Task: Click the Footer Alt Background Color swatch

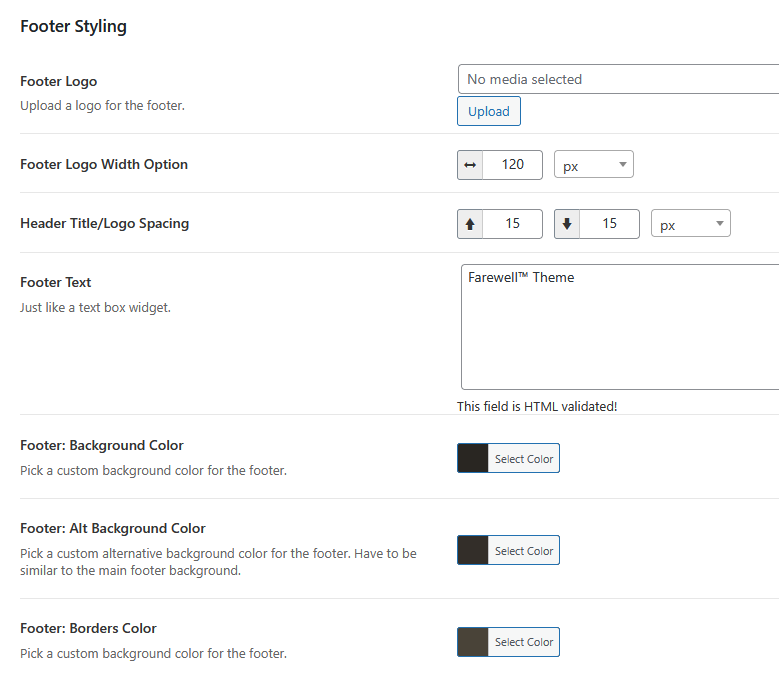Action: [473, 551]
